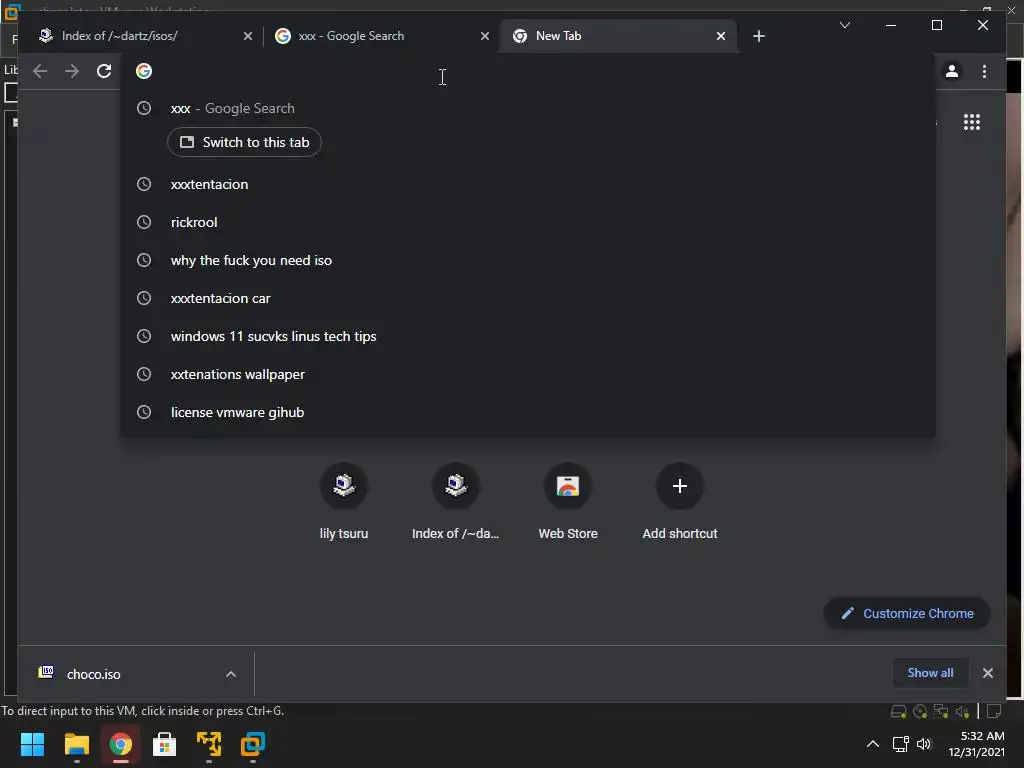Click VMware sound card status icon
Screen dimensions: 1024x768
(962, 712)
